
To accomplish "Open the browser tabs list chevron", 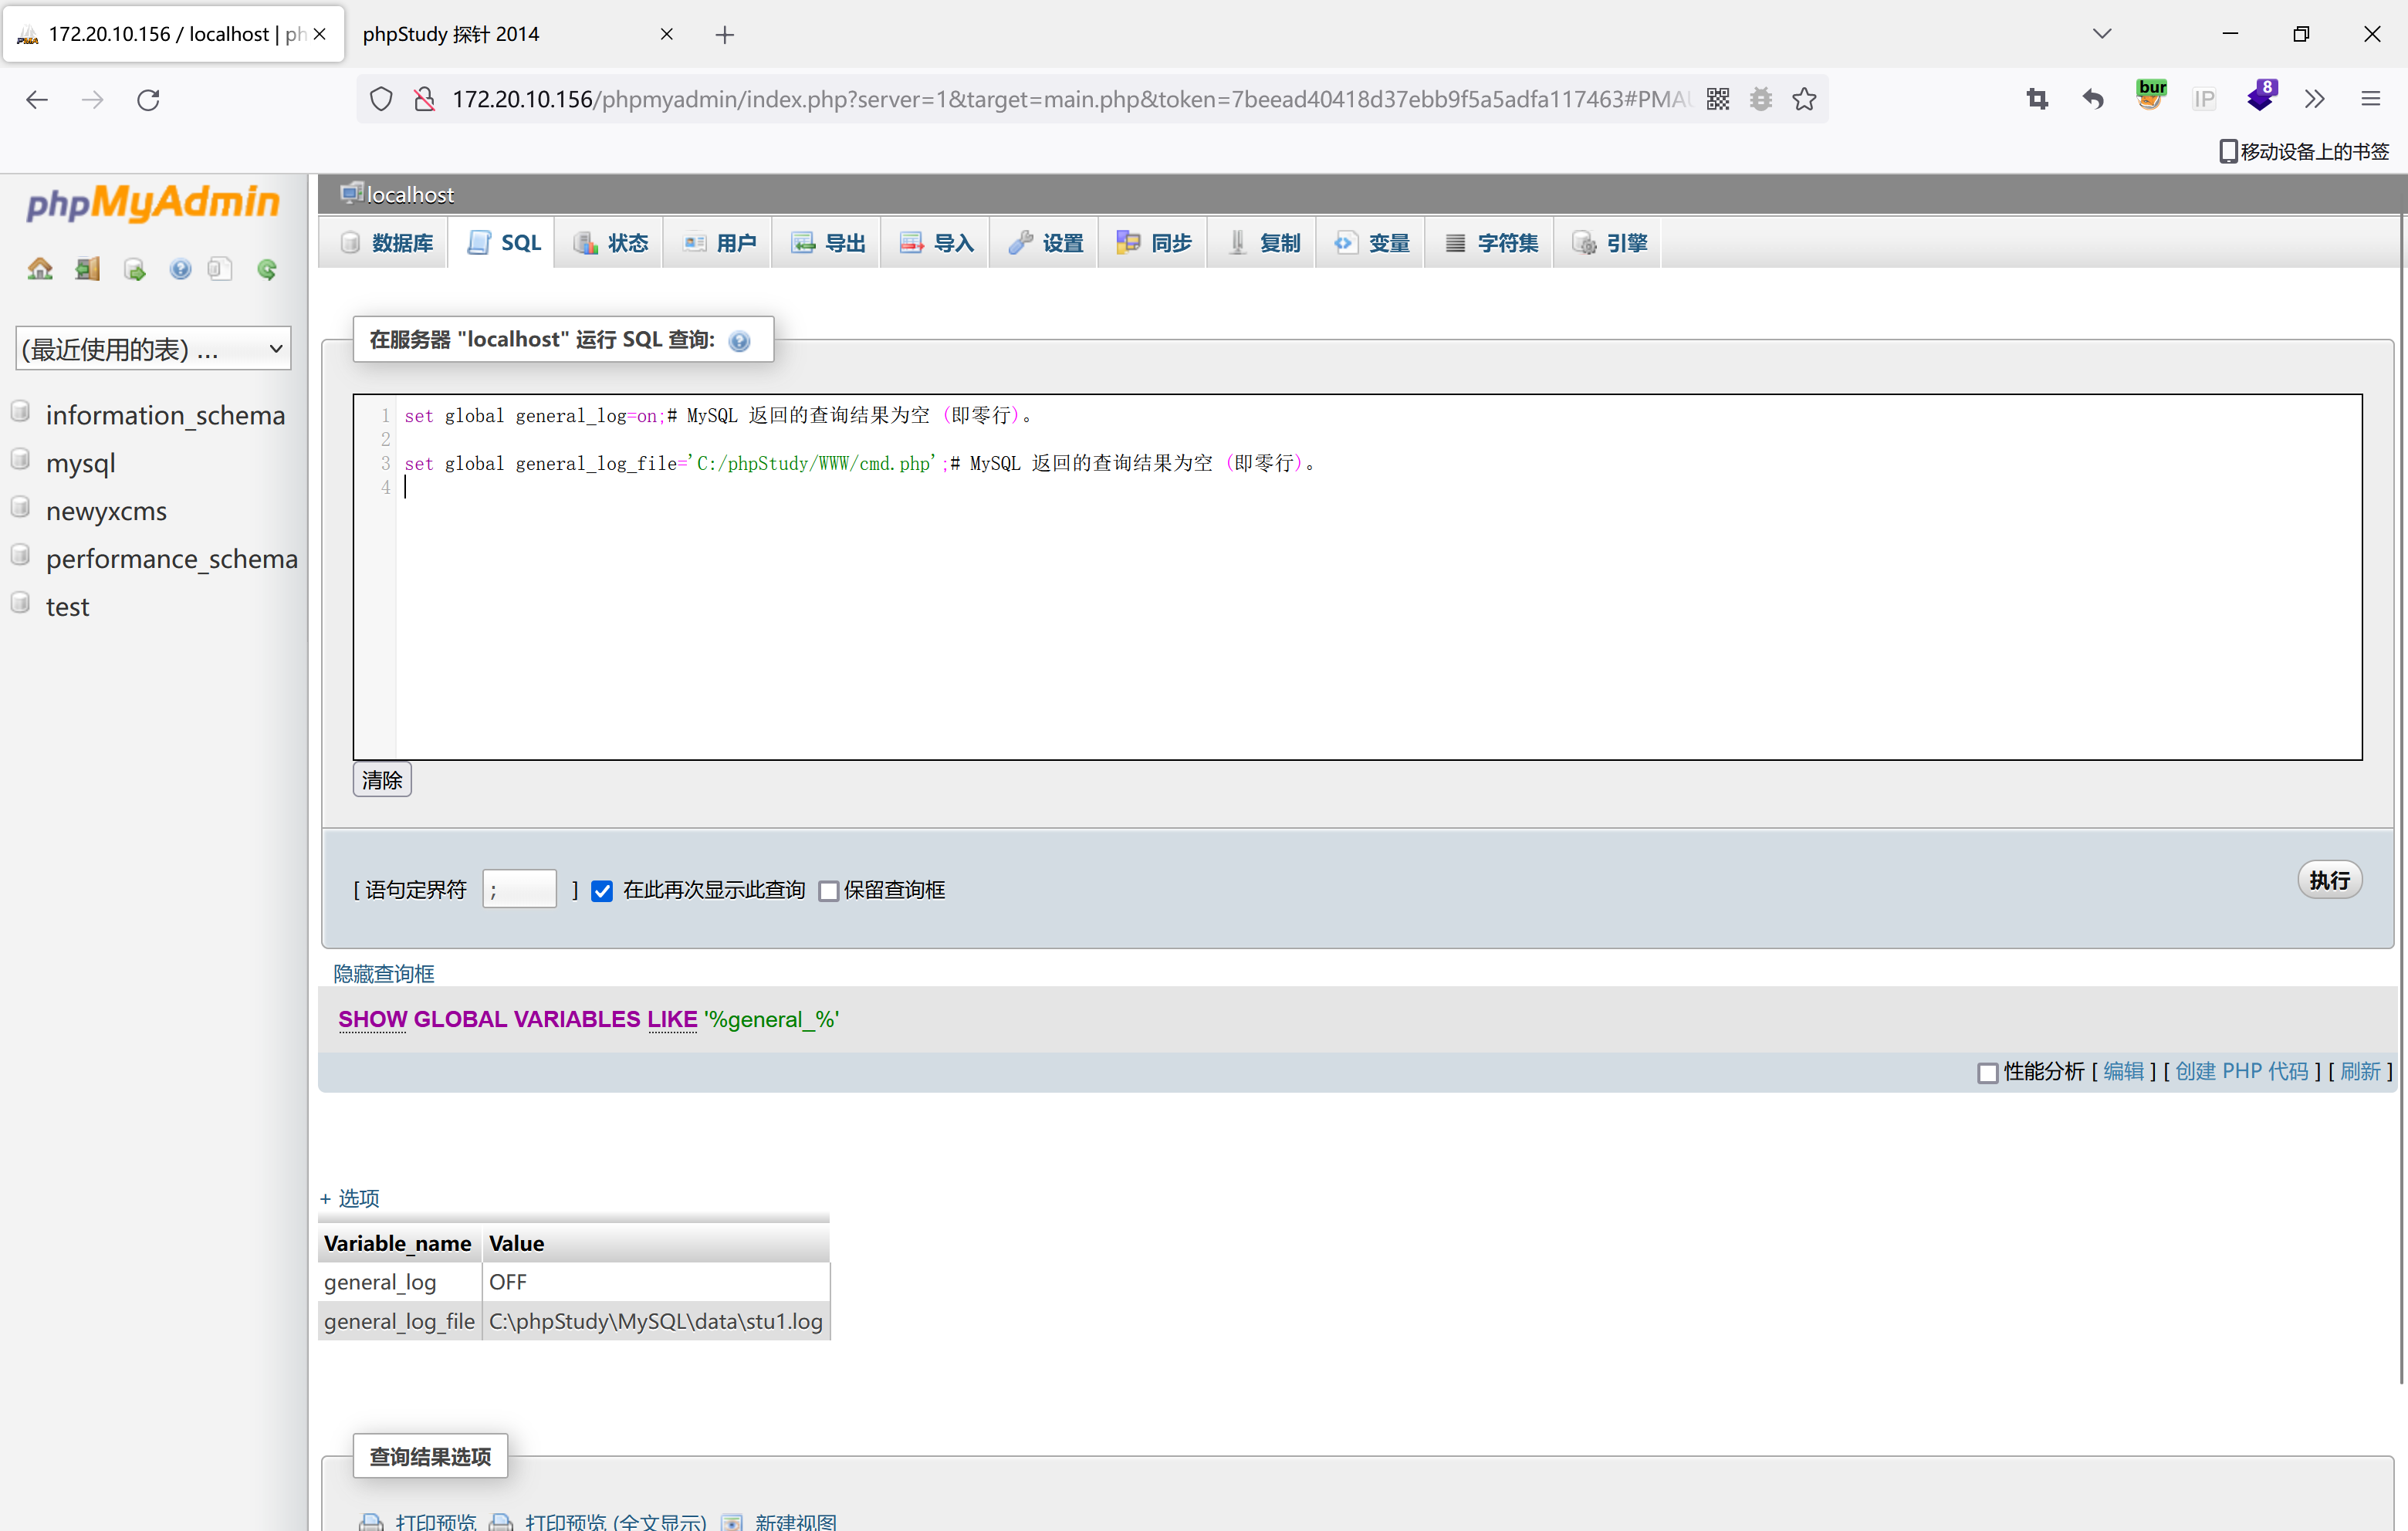I will (x=2102, y=34).
